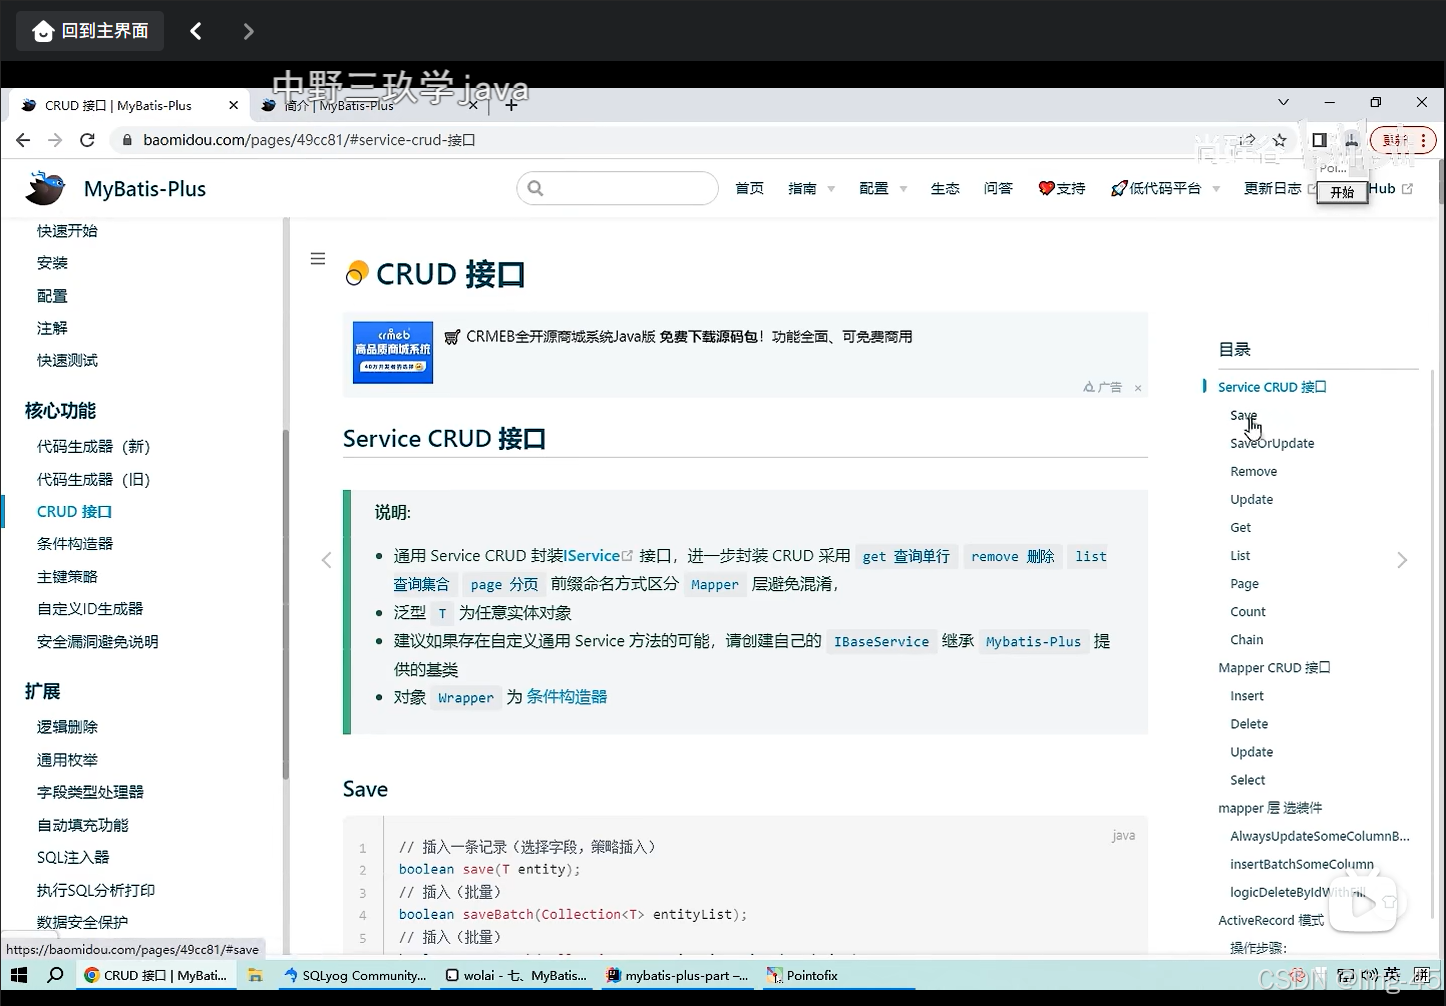Screen dimensions: 1446x1006
Task: Open 主键策略 in the left sidebar
Action: (67, 577)
